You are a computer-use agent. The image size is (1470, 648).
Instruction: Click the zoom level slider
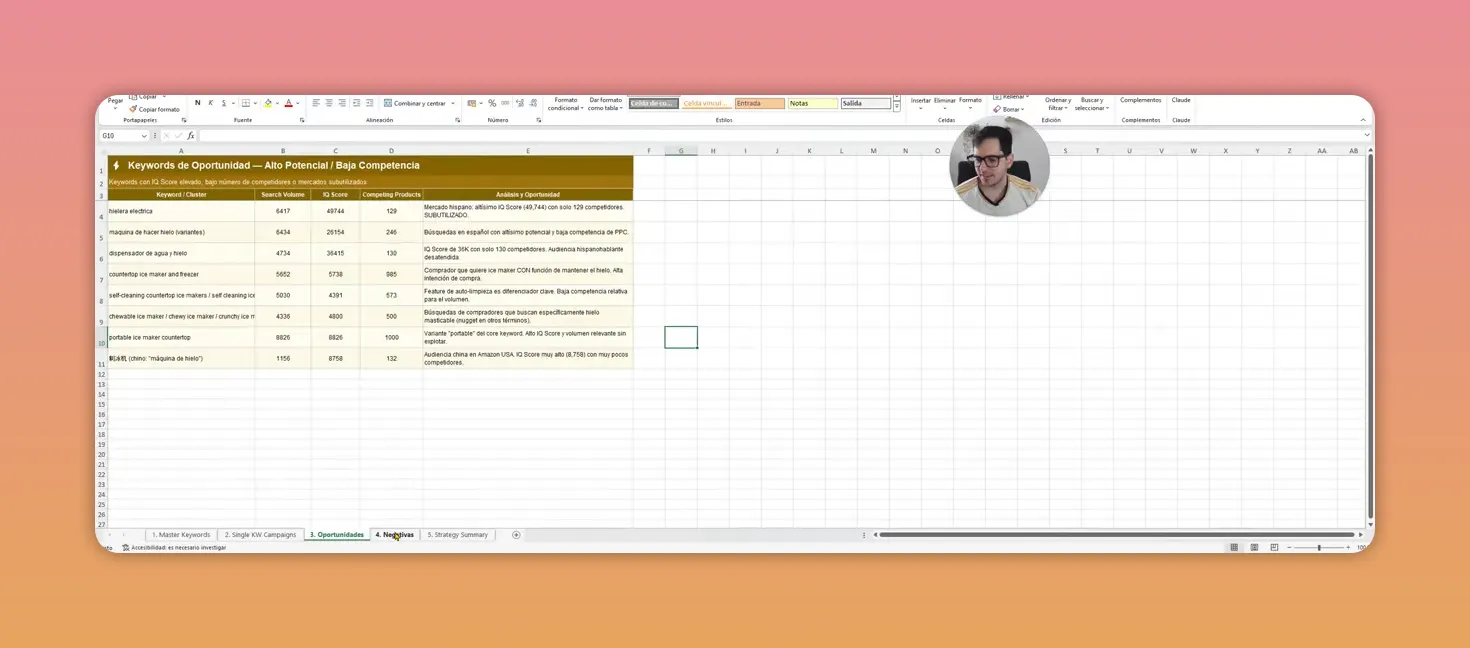tap(1319, 547)
